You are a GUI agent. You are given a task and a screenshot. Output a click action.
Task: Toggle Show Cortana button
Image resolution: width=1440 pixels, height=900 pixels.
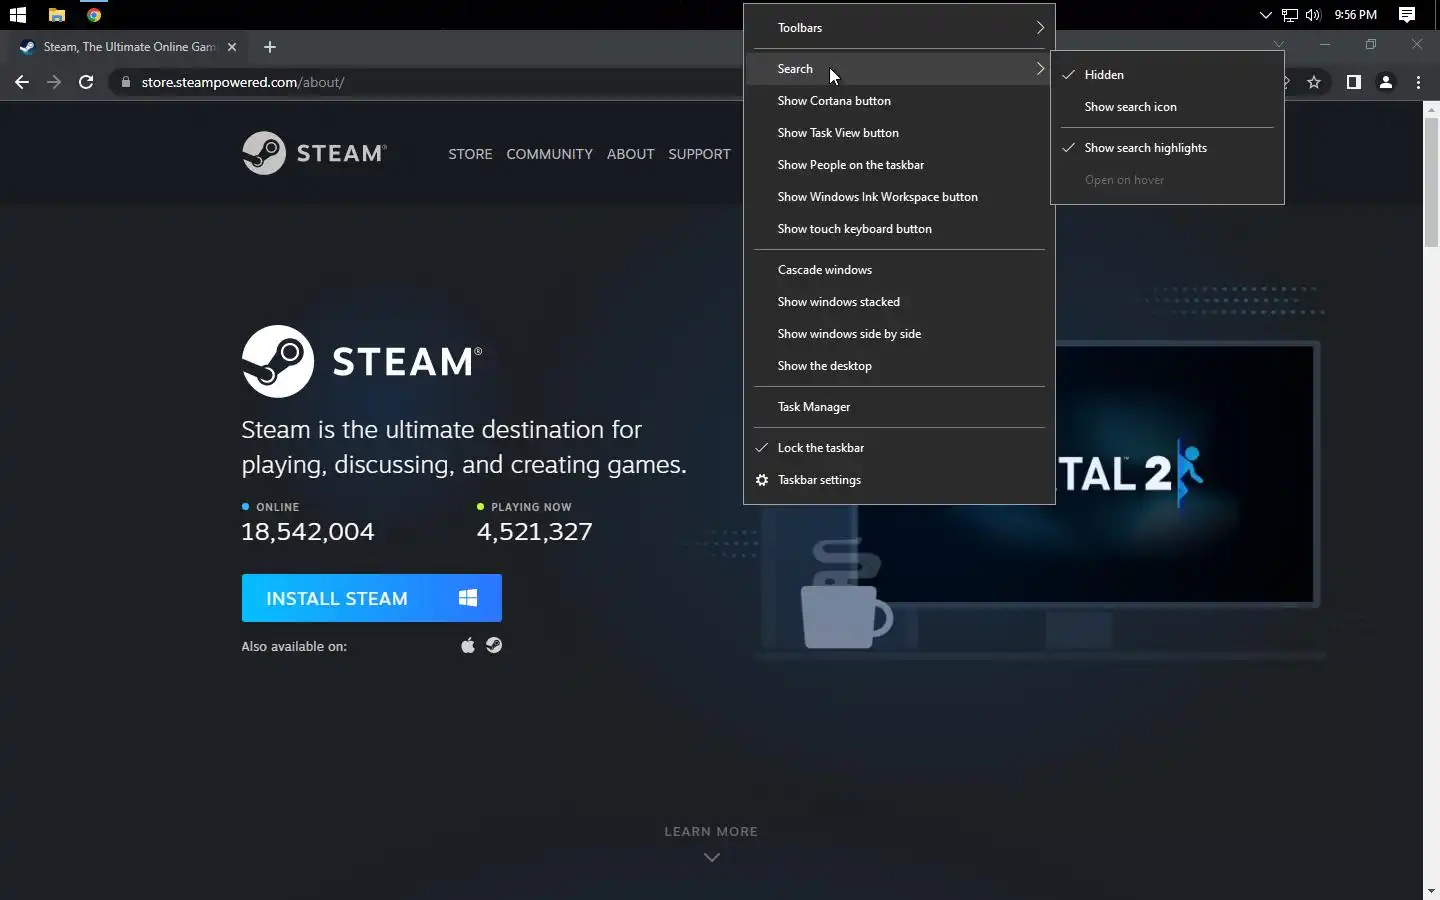(x=899, y=101)
